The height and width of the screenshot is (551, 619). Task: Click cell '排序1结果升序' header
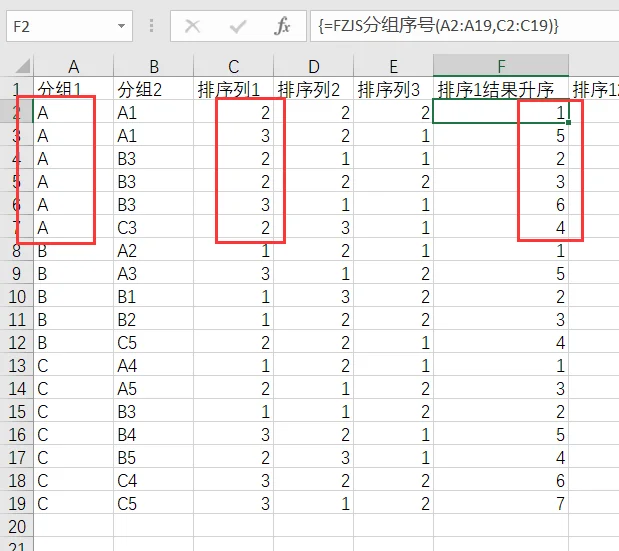[x=501, y=88]
